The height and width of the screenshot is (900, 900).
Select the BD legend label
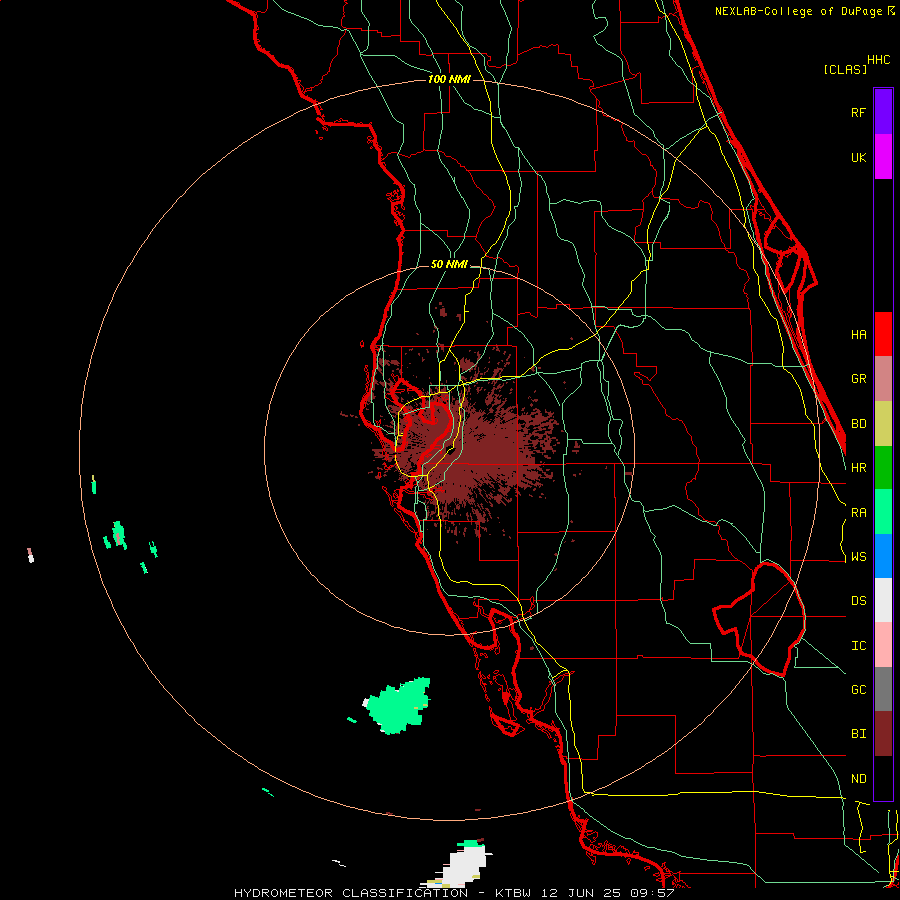pyautogui.click(x=858, y=424)
